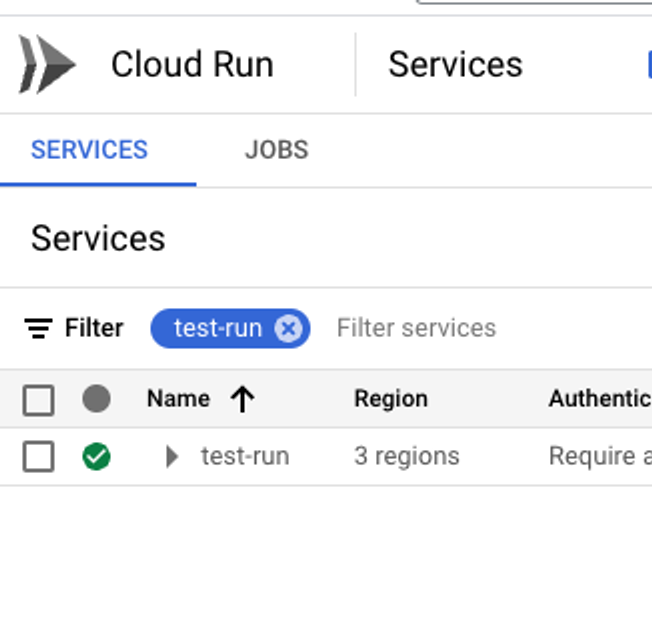Focus the Filter services input field

click(416, 328)
